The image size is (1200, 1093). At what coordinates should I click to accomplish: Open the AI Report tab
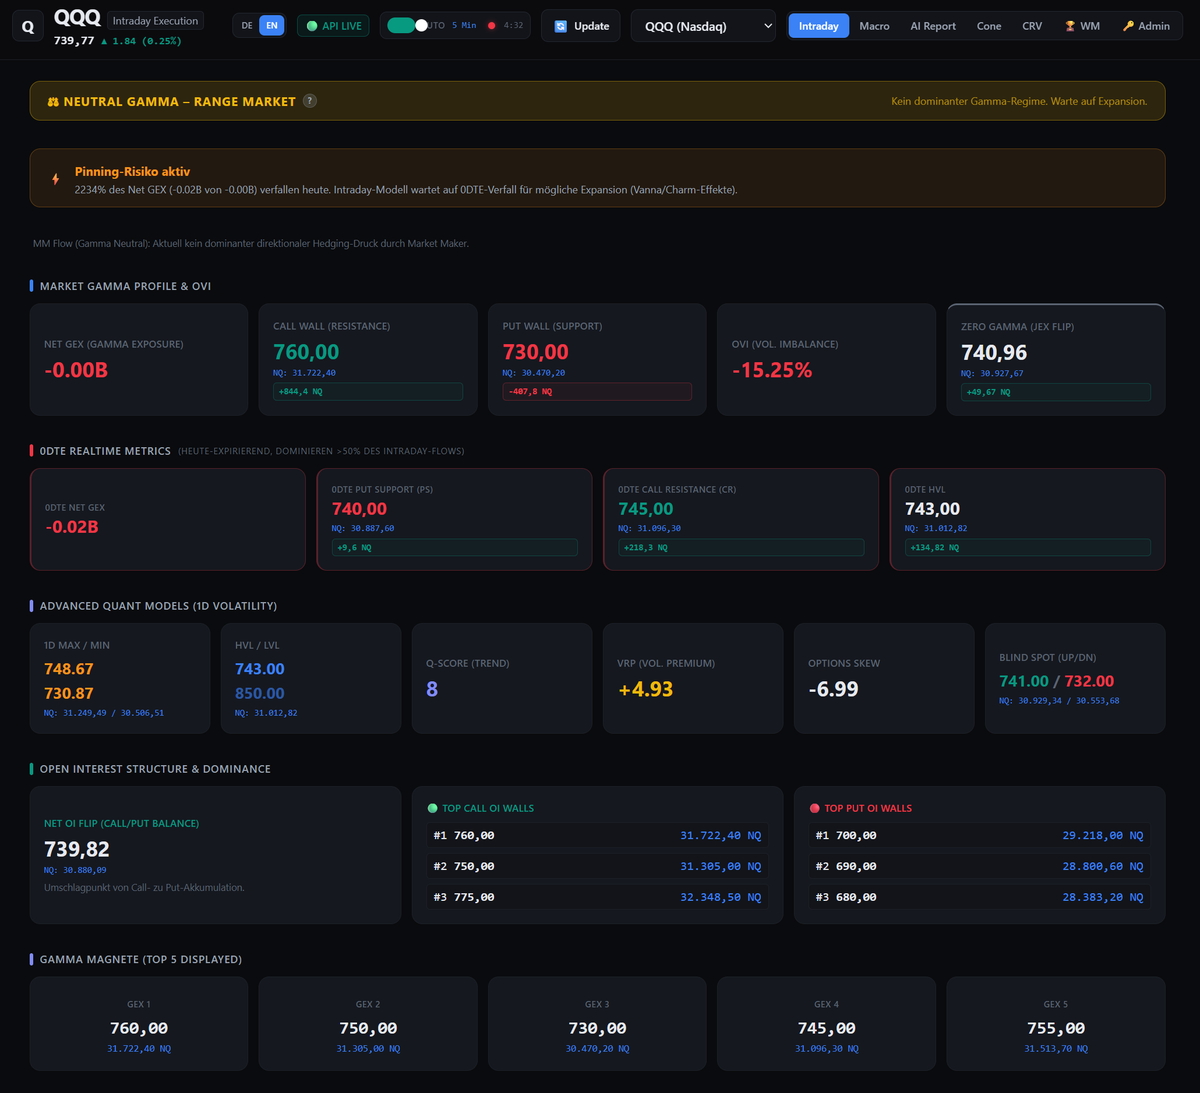pyautogui.click(x=933, y=26)
